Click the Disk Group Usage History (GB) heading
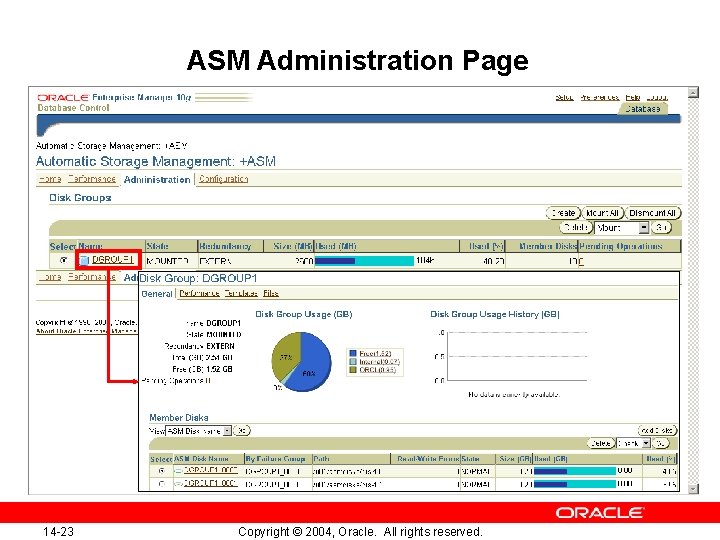The image size is (720, 540). 495,314
